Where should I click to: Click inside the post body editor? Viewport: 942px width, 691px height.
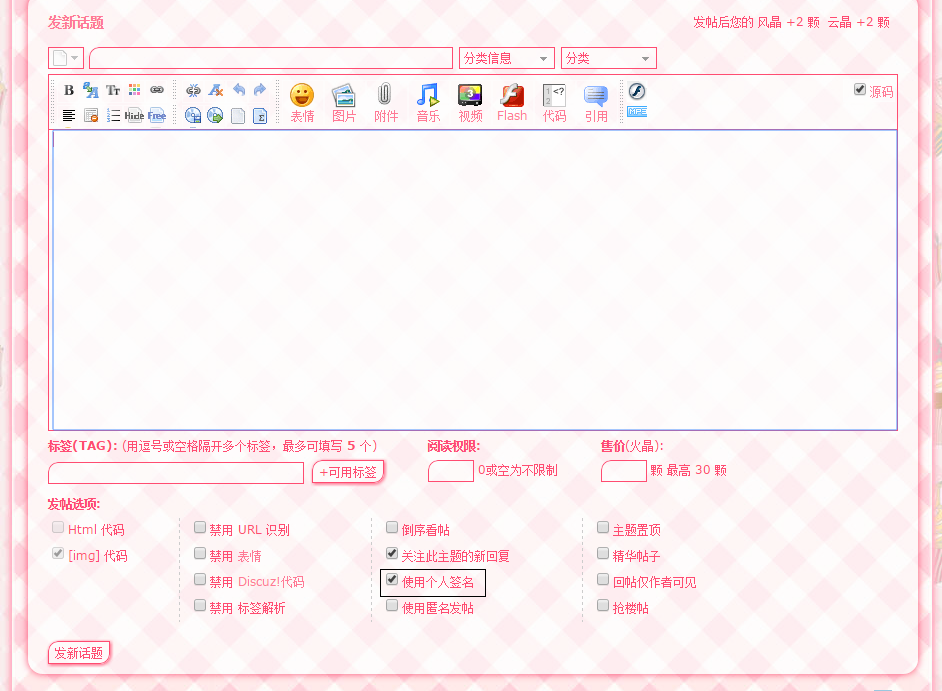point(473,280)
